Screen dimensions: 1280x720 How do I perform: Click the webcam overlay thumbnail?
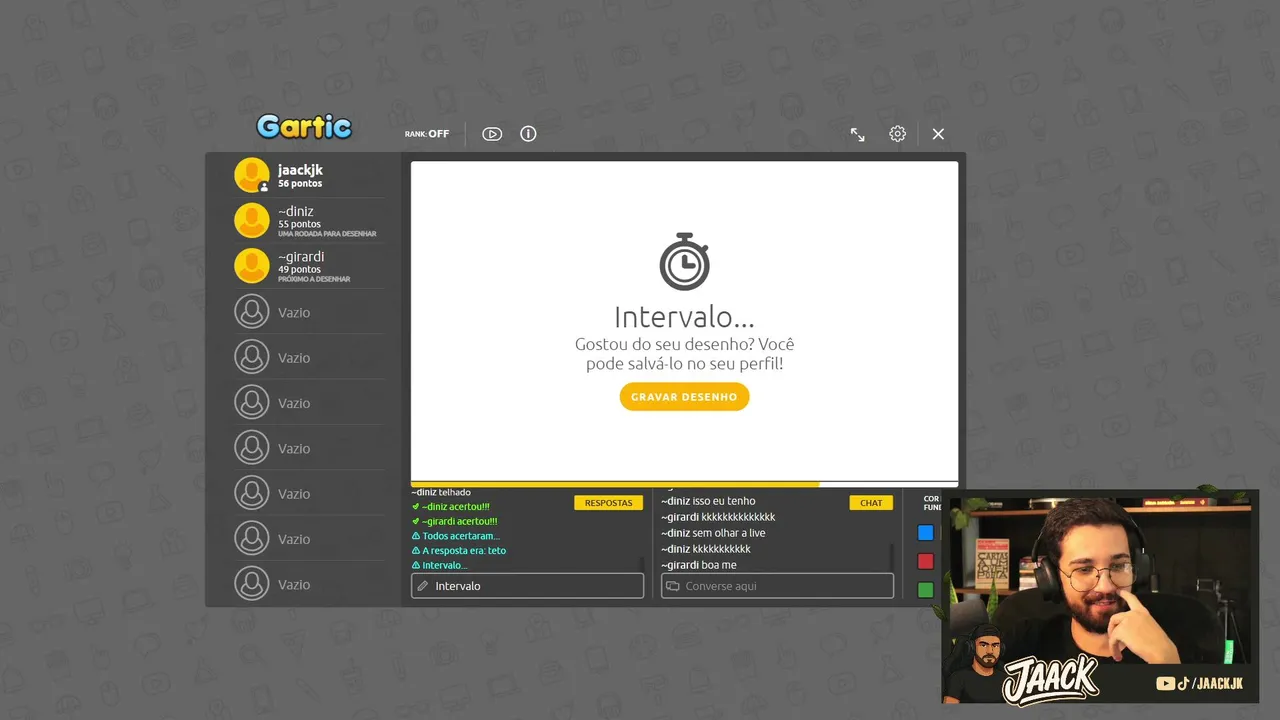tap(1100, 595)
